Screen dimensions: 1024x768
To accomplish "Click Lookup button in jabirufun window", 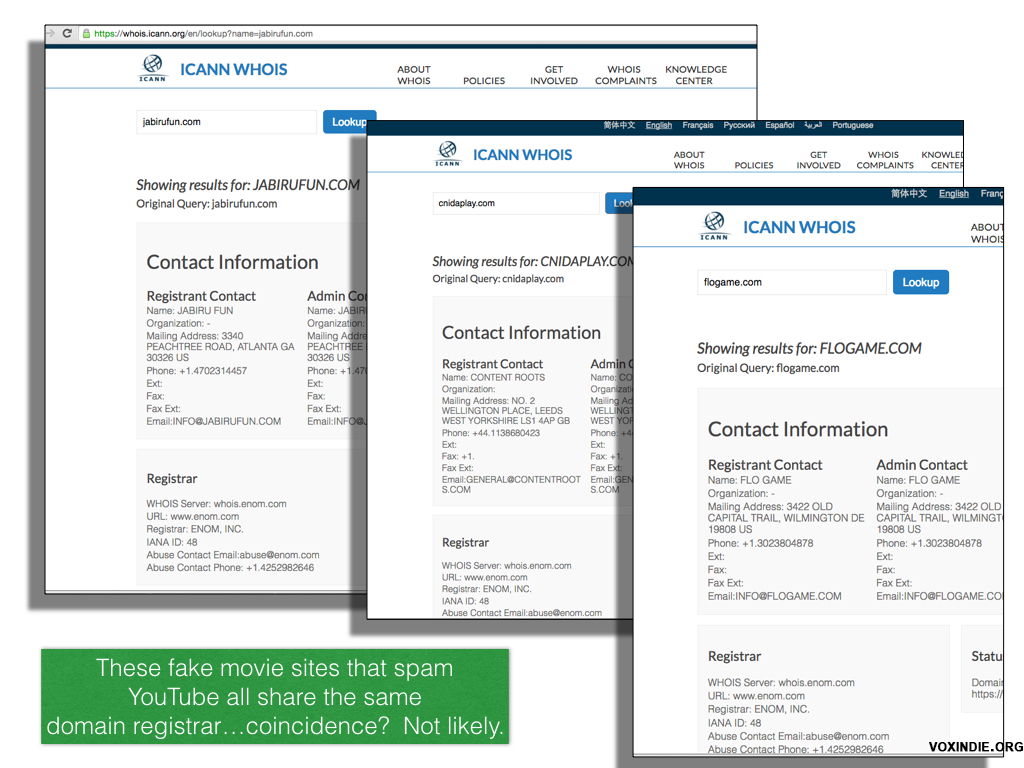I will point(349,122).
